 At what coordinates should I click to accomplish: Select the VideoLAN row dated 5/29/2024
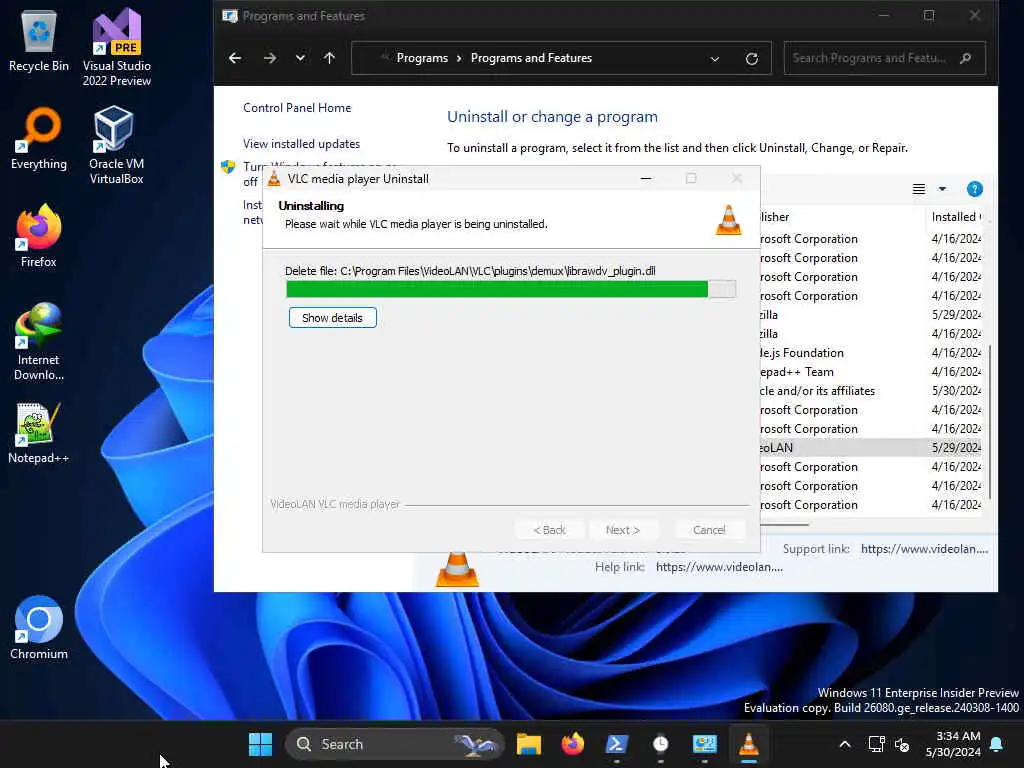pyautogui.click(x=871, y=447)
